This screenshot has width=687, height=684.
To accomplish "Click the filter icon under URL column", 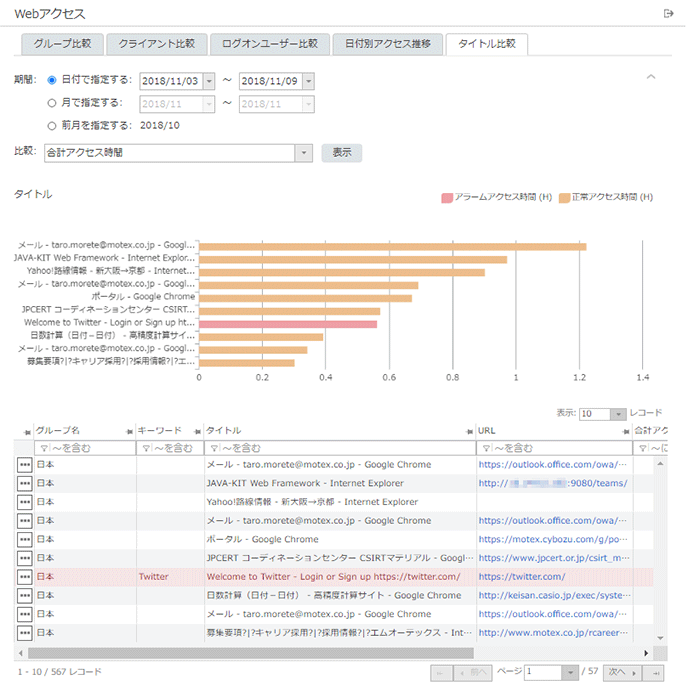I will click(x=484, y=448).
